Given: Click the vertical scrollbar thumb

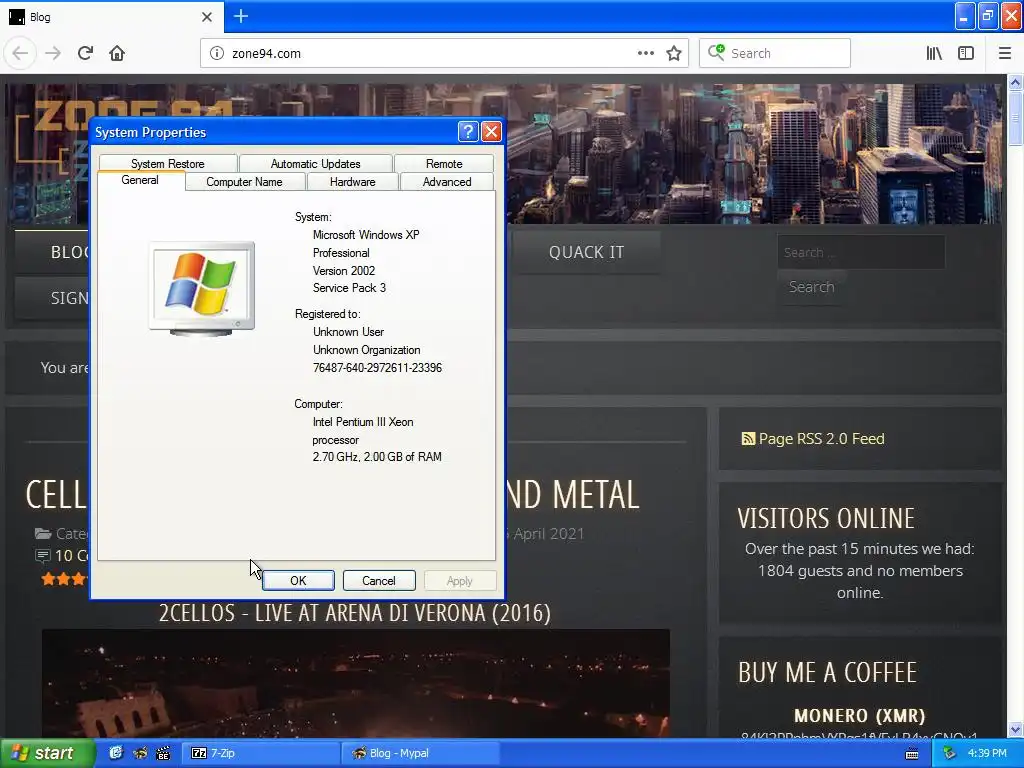Looking at the screenshot, I should pos(1015,118).
